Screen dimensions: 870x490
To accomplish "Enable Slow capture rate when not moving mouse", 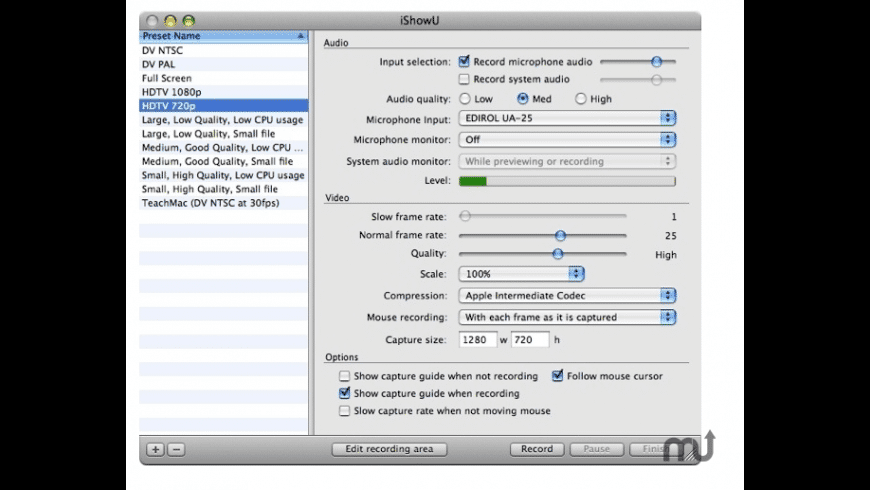I will click(x=345, y=411).
